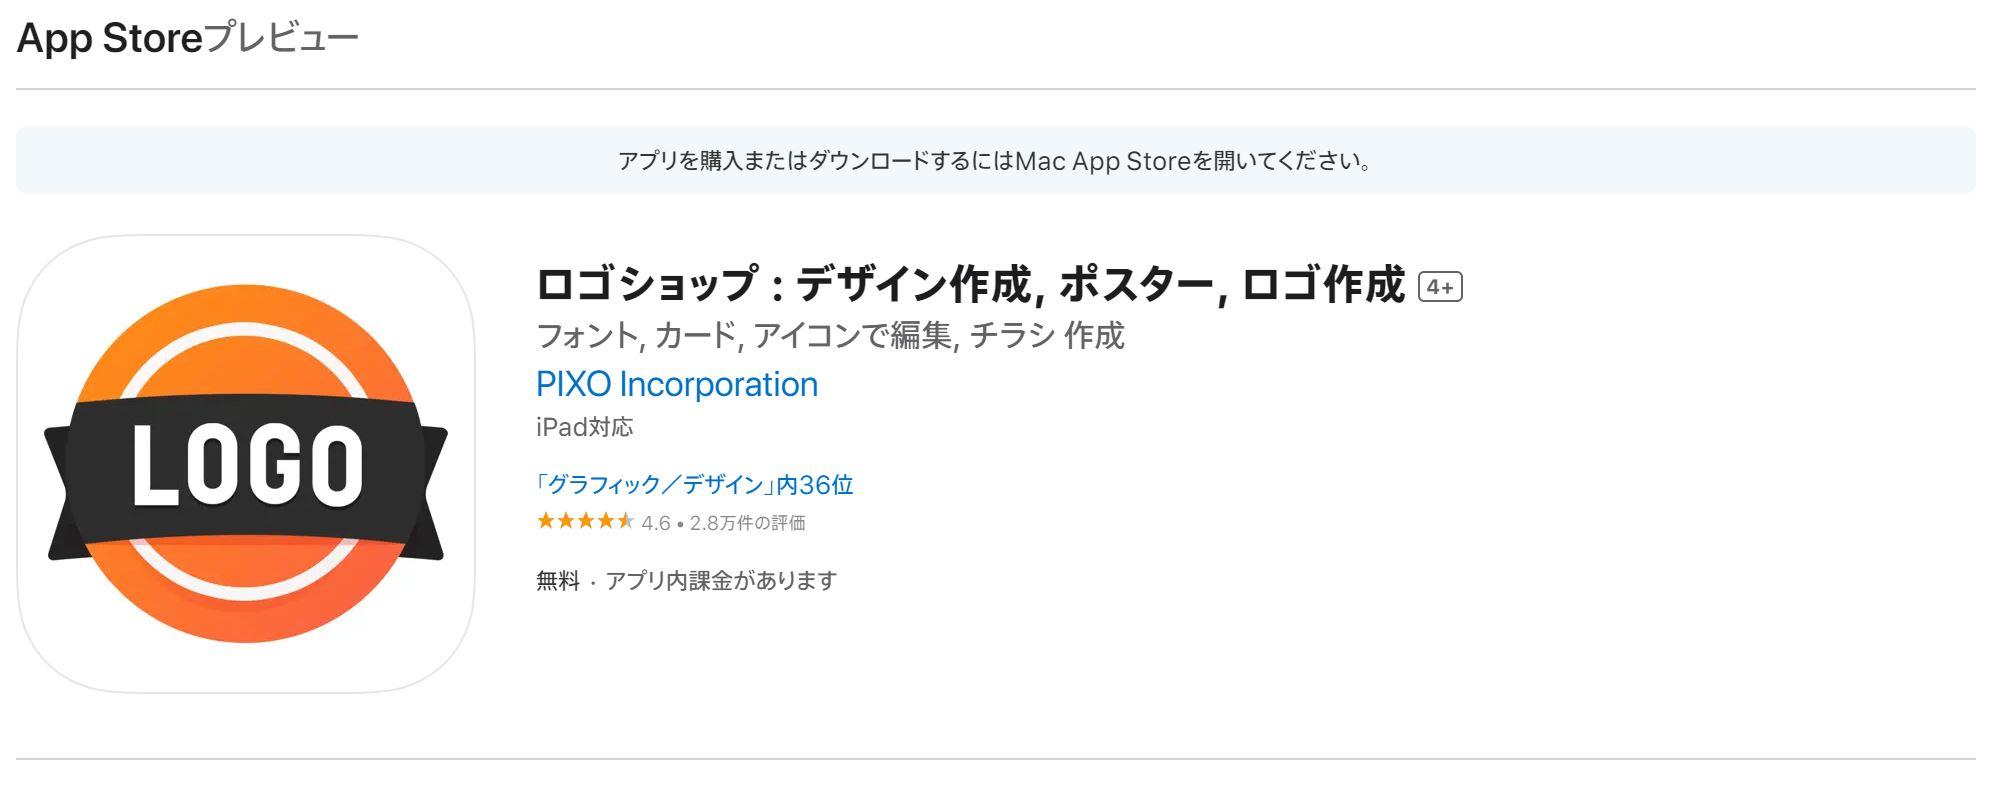Open the グラフィック／デザイン内36位 ranking link
The height and width of the screenshot is (789, 1998).
695,485
